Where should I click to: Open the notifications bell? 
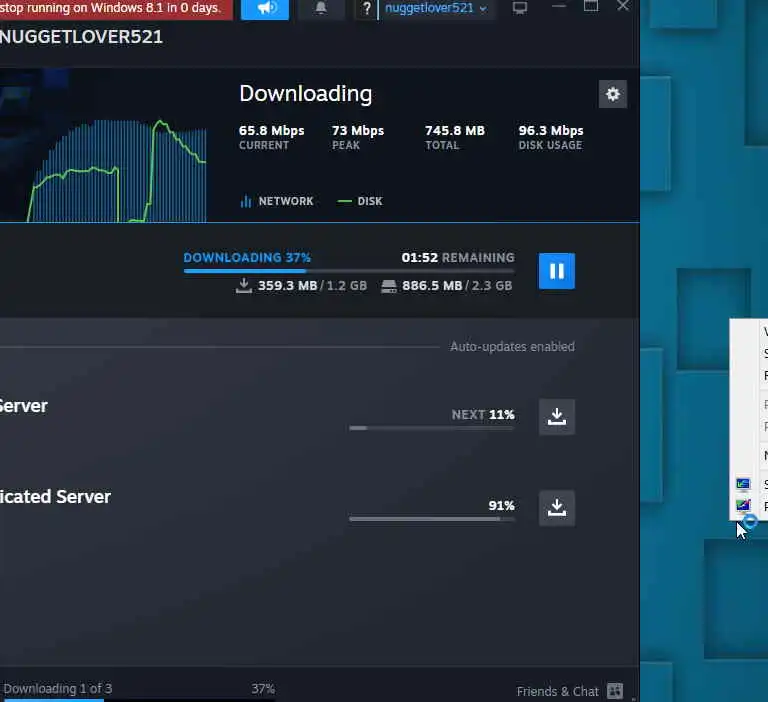click(x=321, y=9)
